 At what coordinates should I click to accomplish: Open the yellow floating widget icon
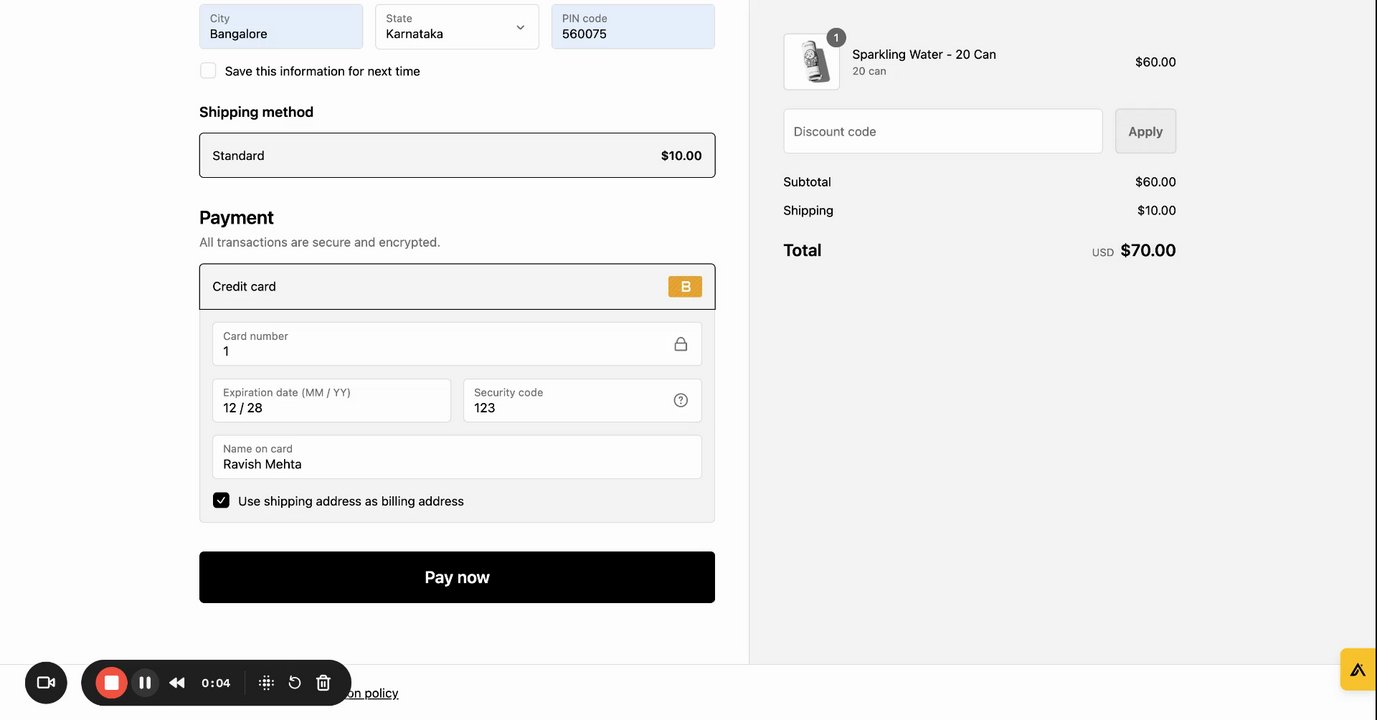[1357, 669]
